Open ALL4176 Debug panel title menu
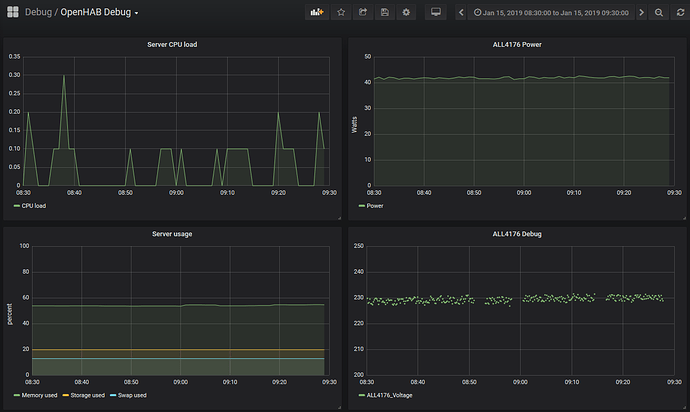The image size is (690, 412). pos(517,234)
